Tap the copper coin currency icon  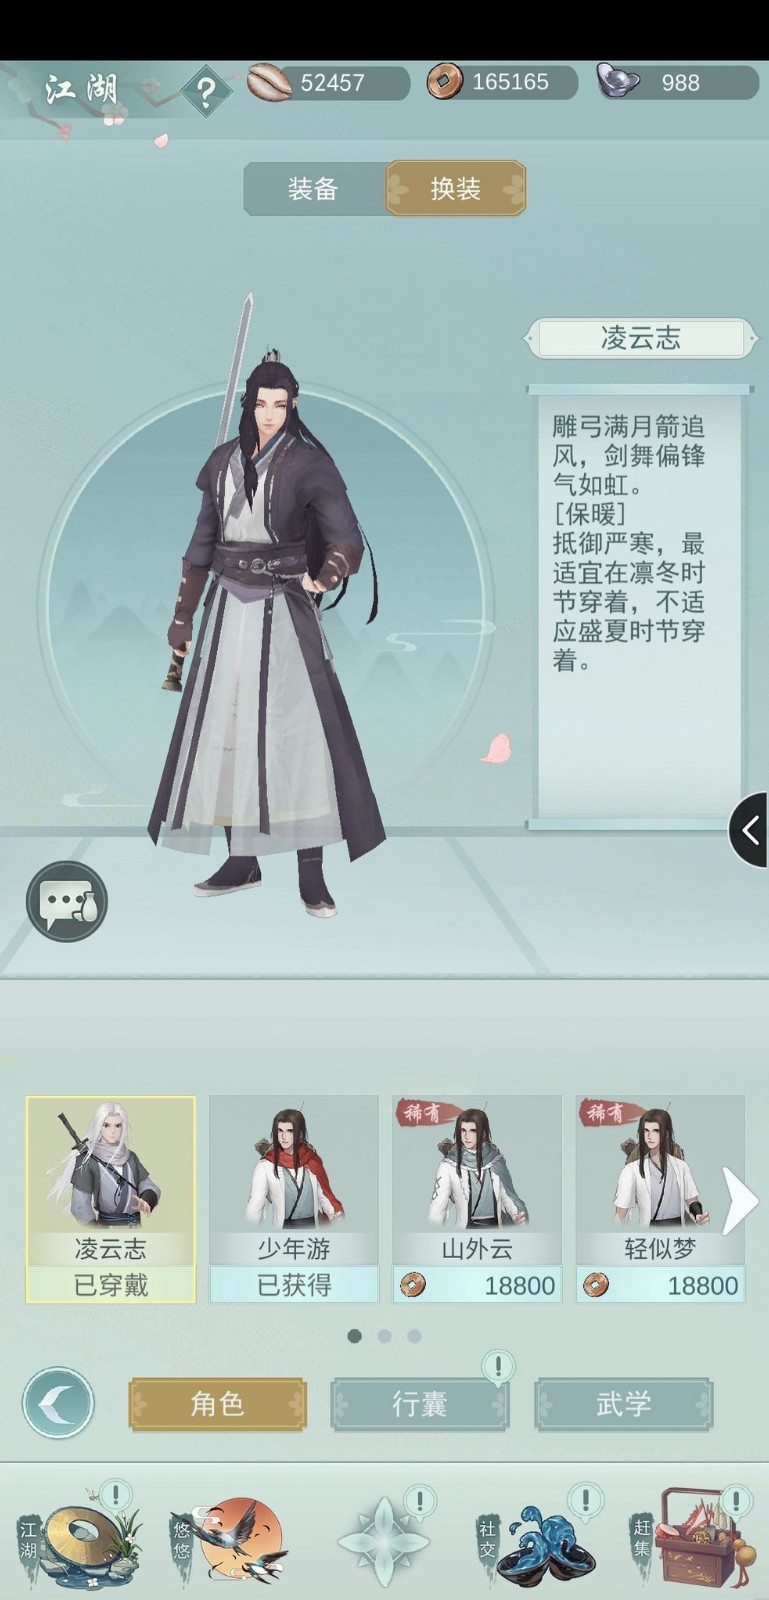pos(445,81)
